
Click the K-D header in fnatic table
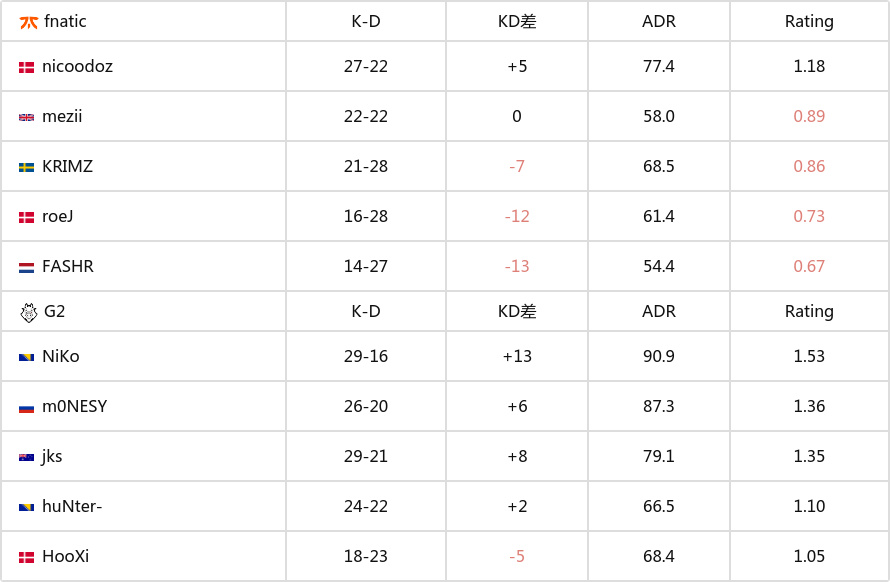point(366,22)
